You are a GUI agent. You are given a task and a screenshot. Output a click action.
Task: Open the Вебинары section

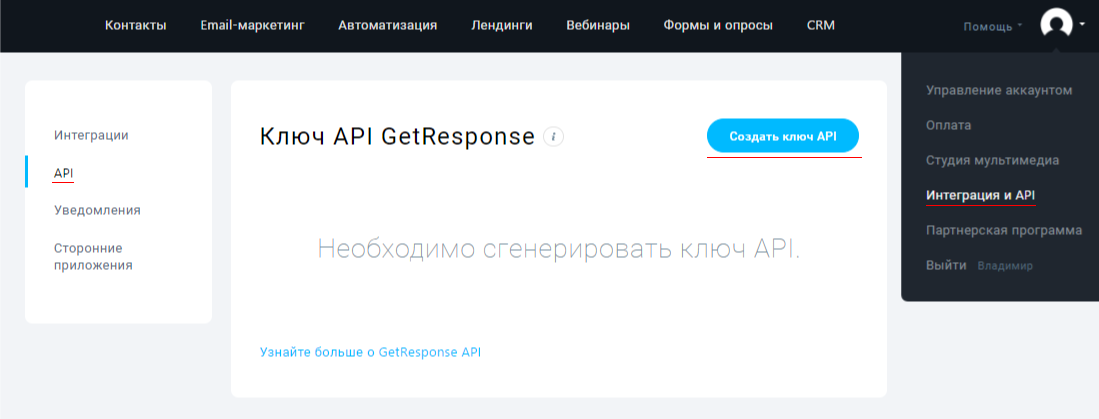pos(598,26)
